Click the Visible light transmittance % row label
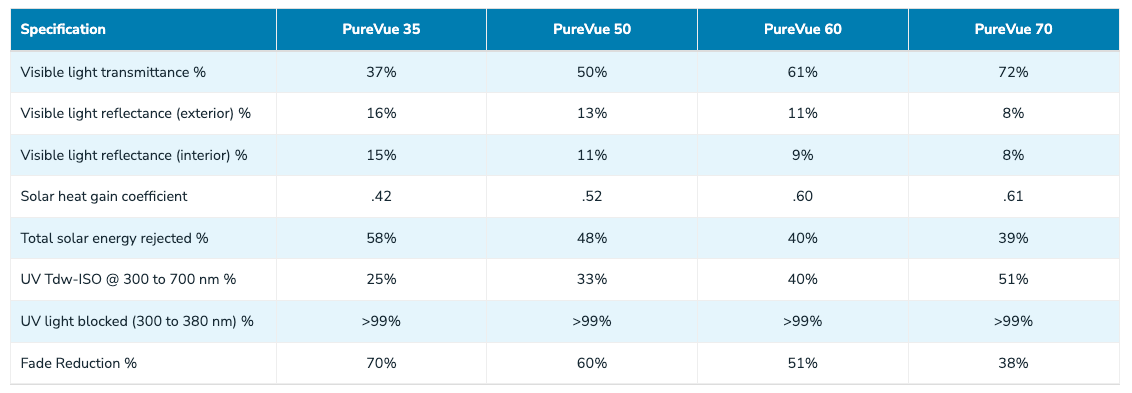Screen dimensions: 1132x393 coord(118,72)
